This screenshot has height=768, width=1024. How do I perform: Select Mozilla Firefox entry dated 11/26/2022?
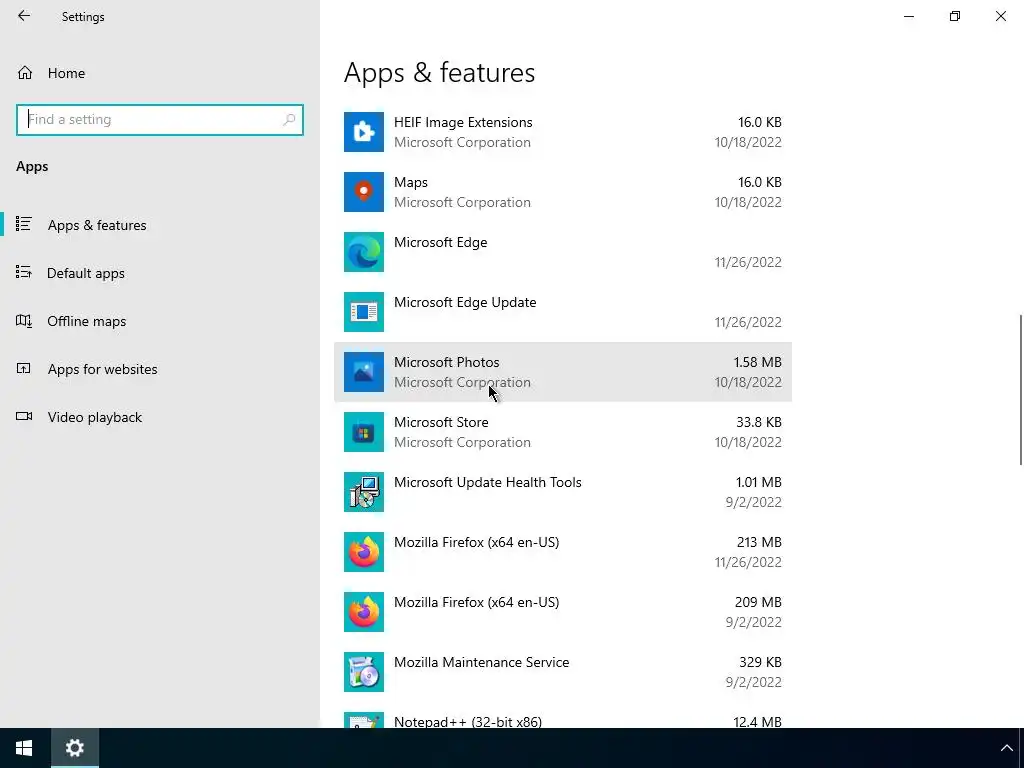(x=563, y=552)
